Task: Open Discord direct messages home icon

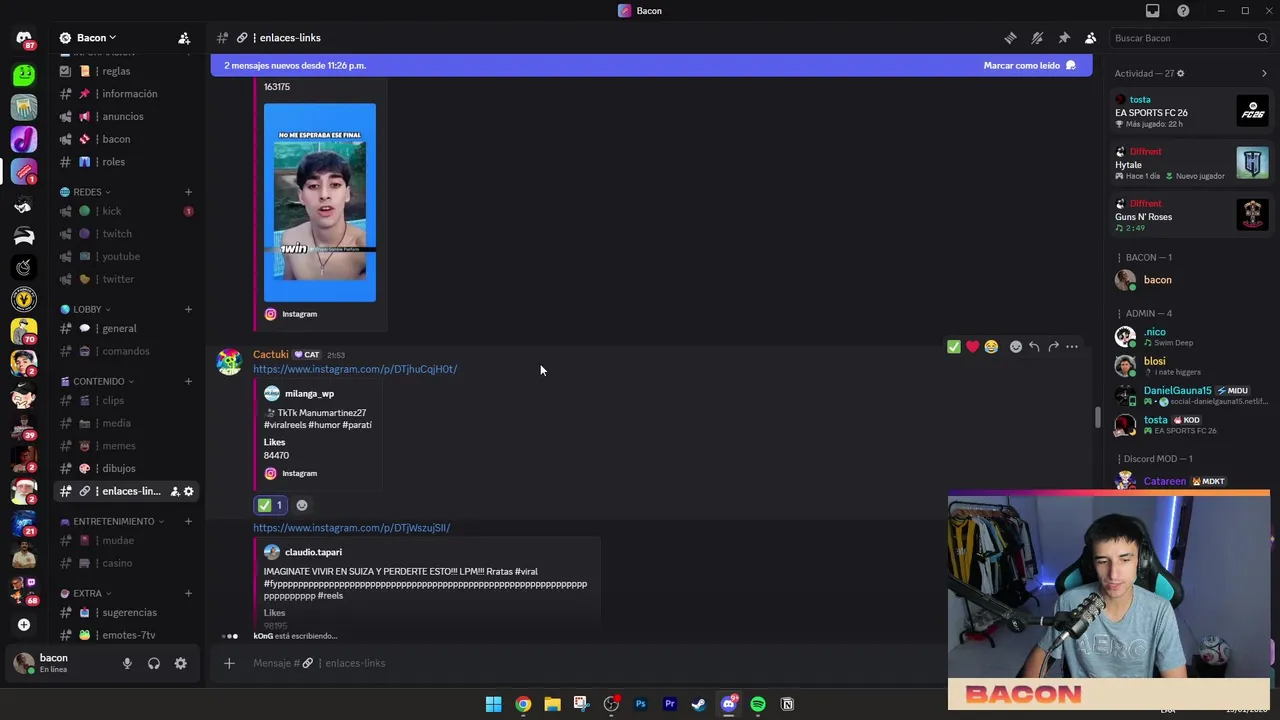Action: [24, 38]
